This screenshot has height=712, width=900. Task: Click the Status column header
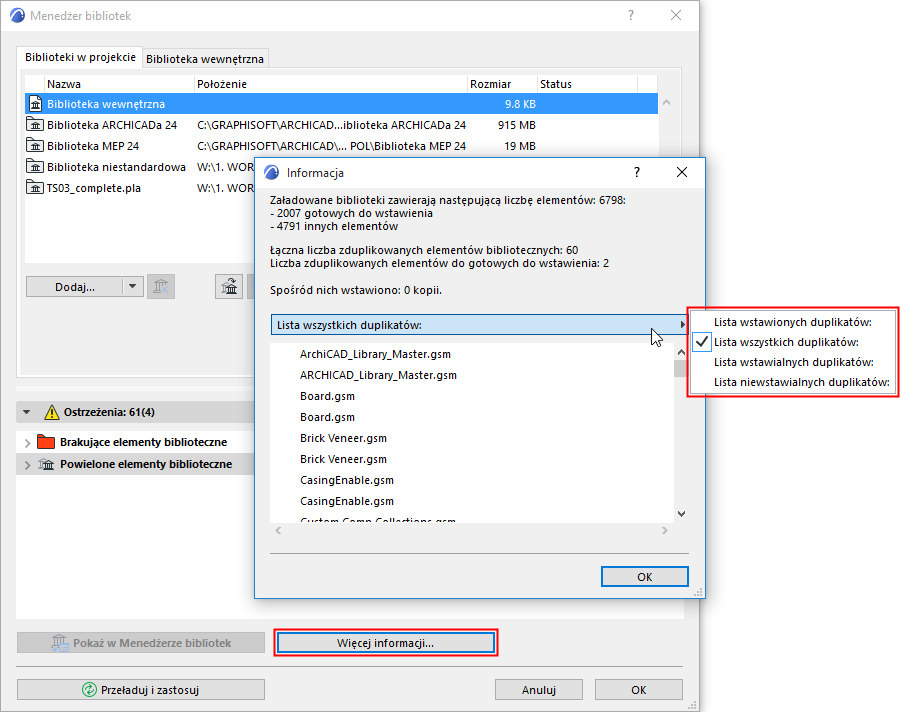pyautogui.click(x=587, y=84)
